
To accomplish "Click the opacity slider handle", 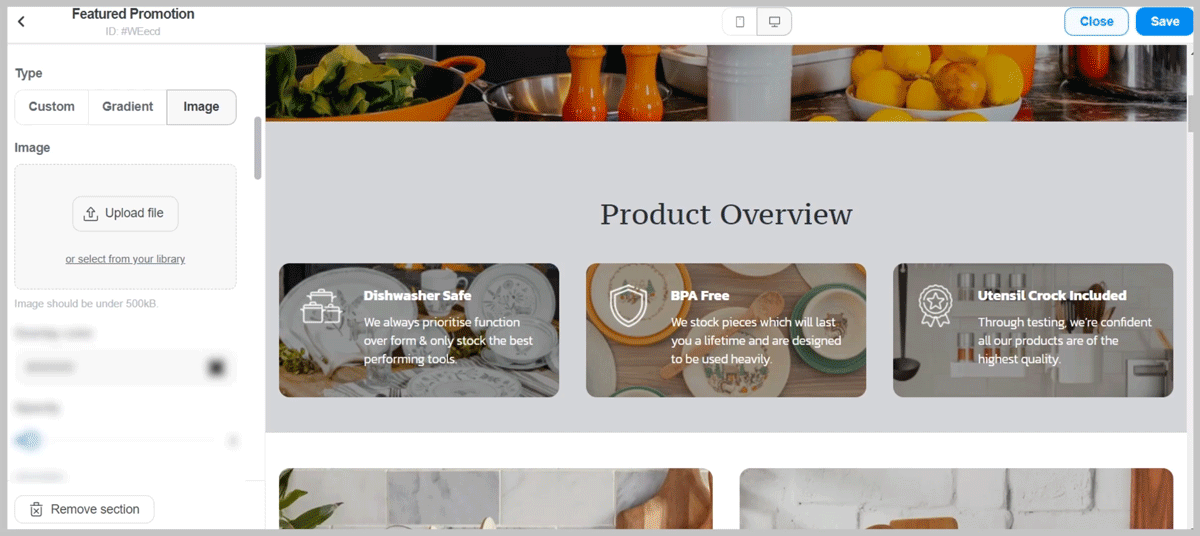I will (x=29, y=440).
